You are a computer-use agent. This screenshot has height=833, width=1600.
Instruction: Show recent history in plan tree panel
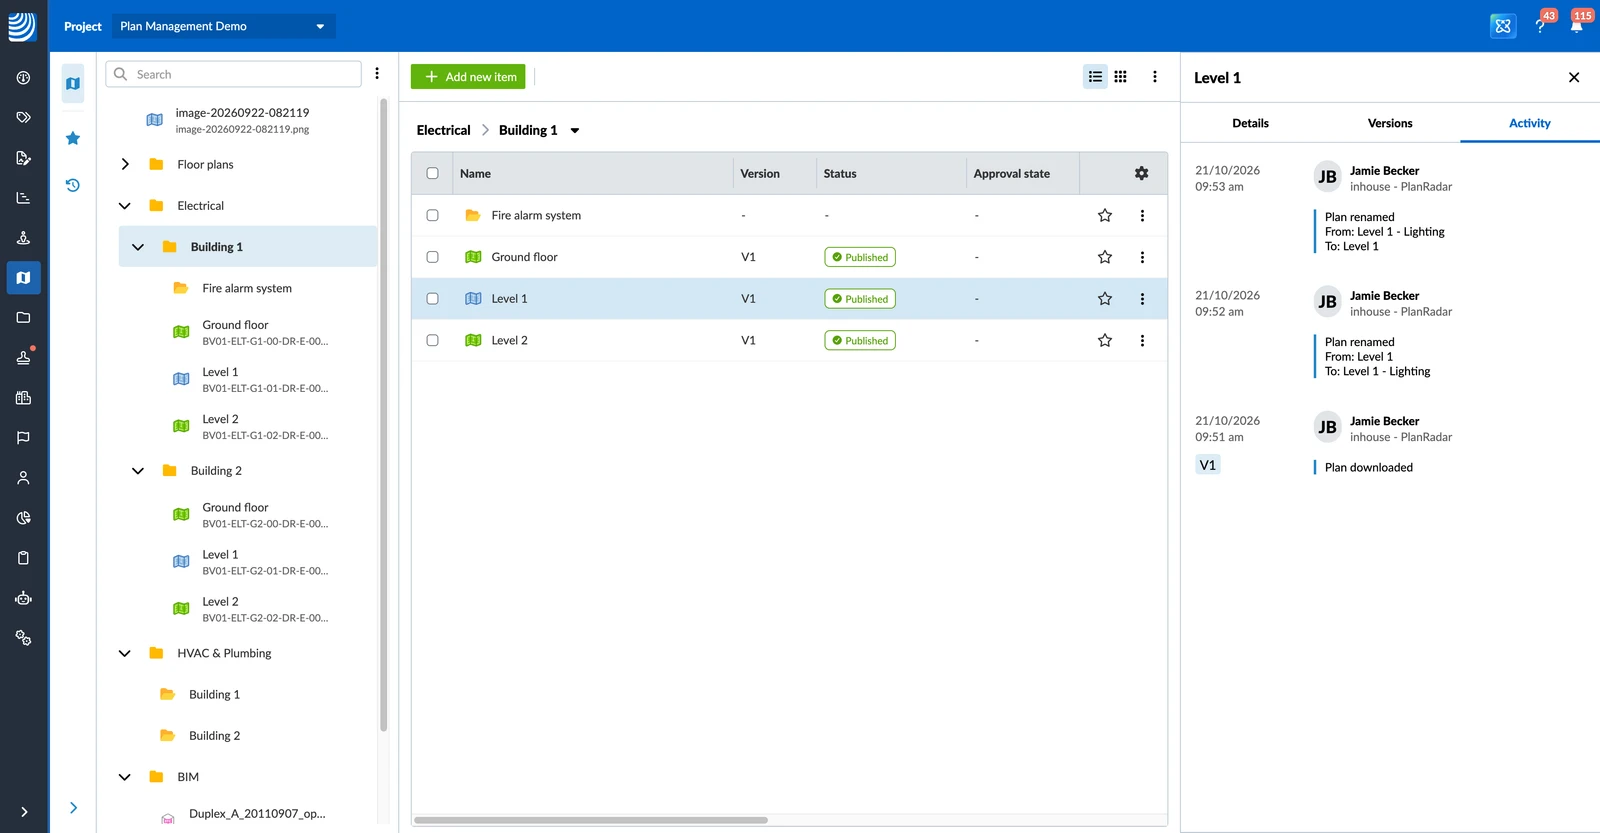(73, 185)
